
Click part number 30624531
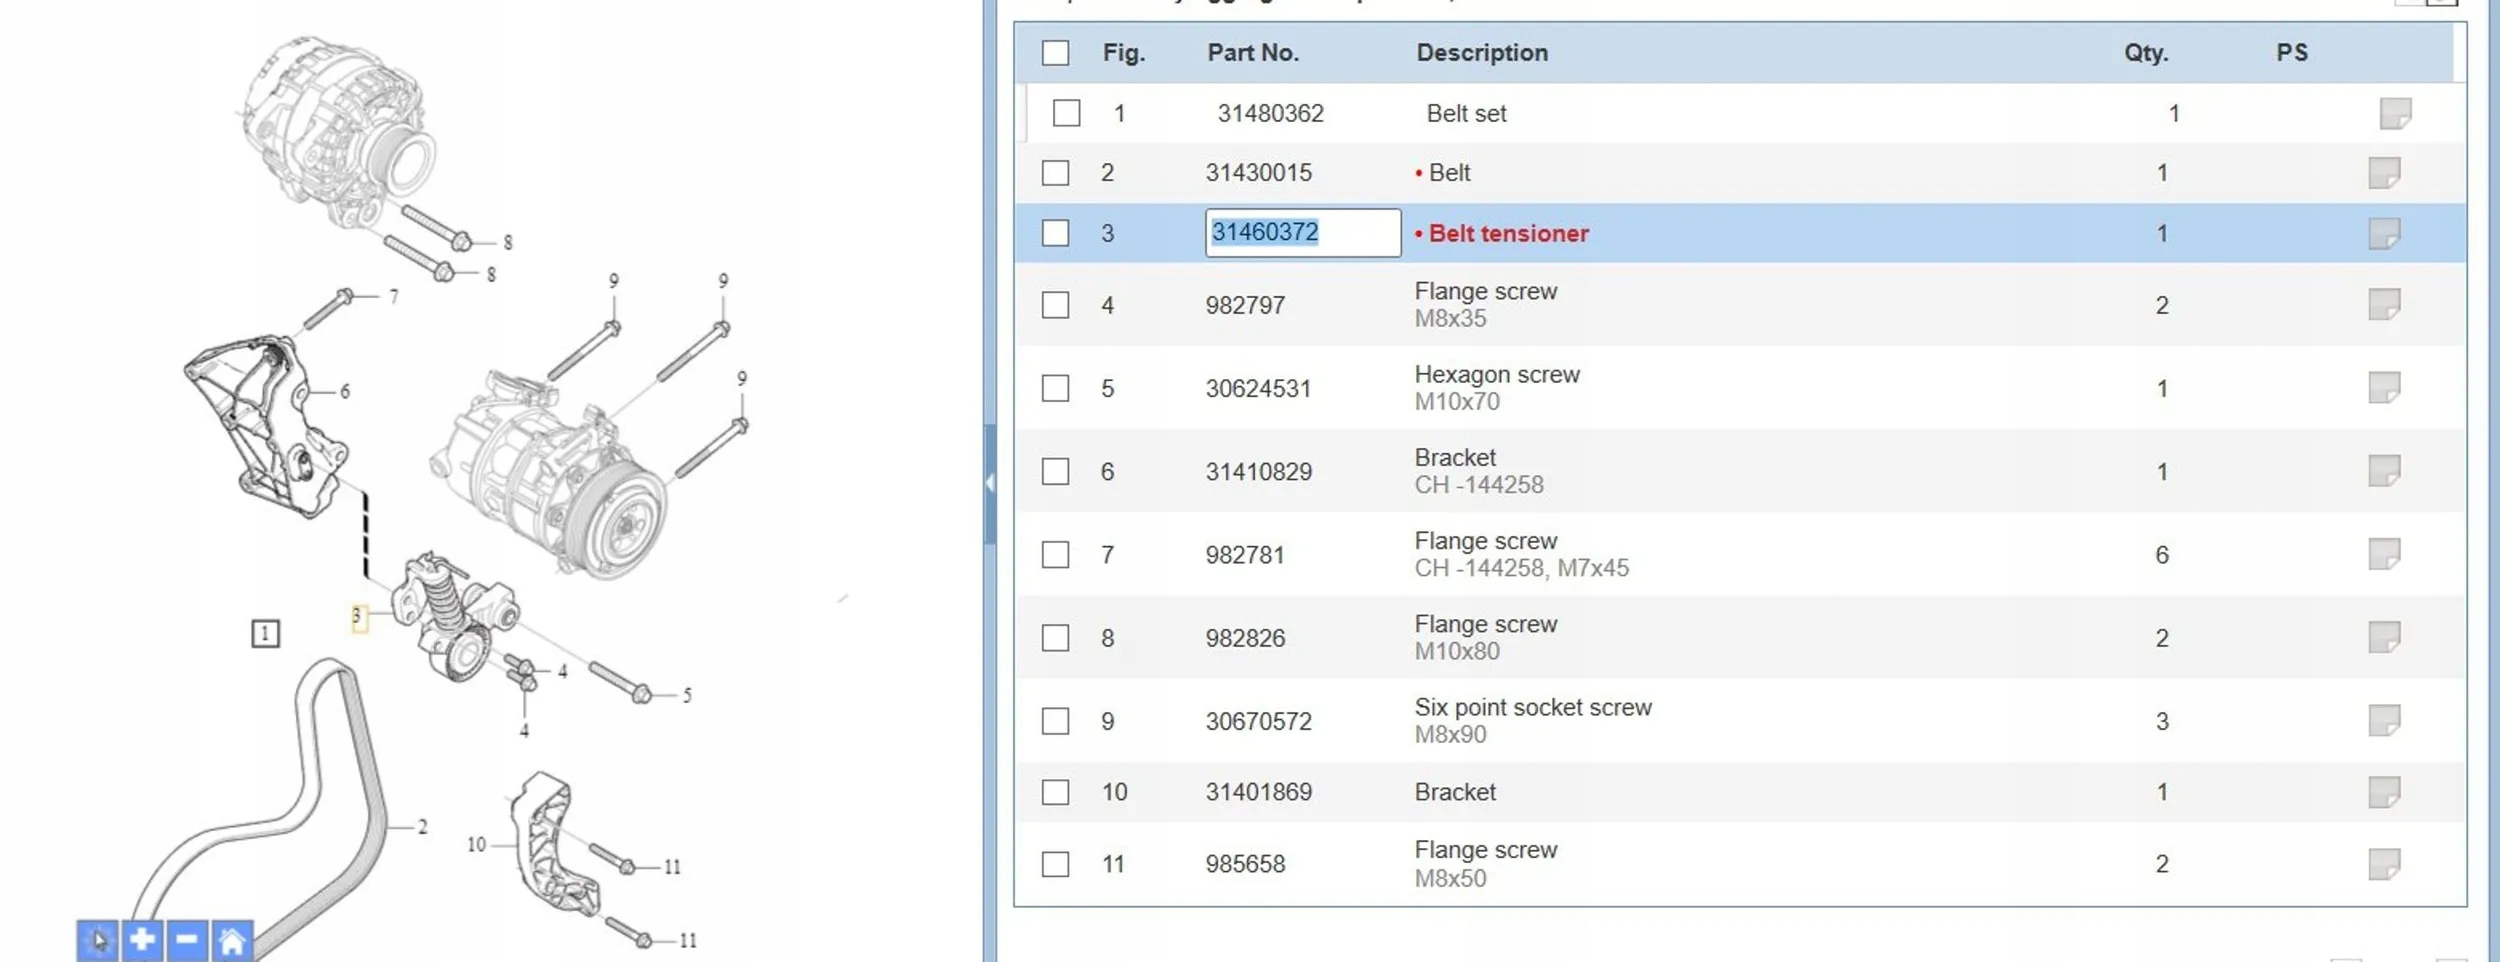[1258, 388]
